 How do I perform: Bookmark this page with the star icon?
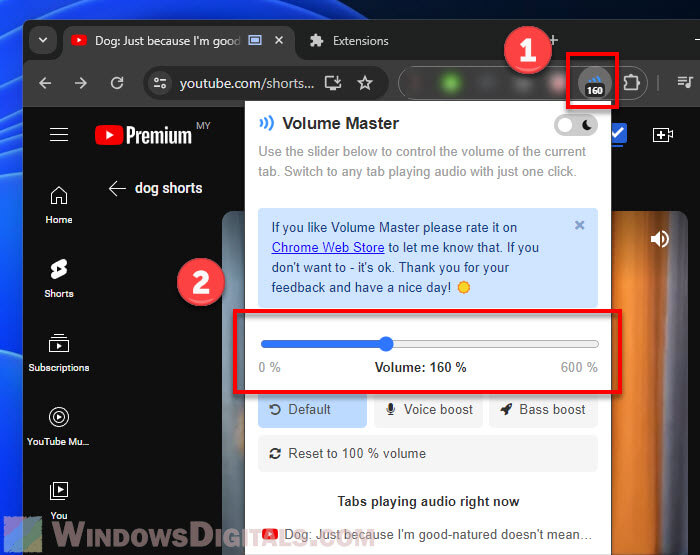(x=365, y=83)
